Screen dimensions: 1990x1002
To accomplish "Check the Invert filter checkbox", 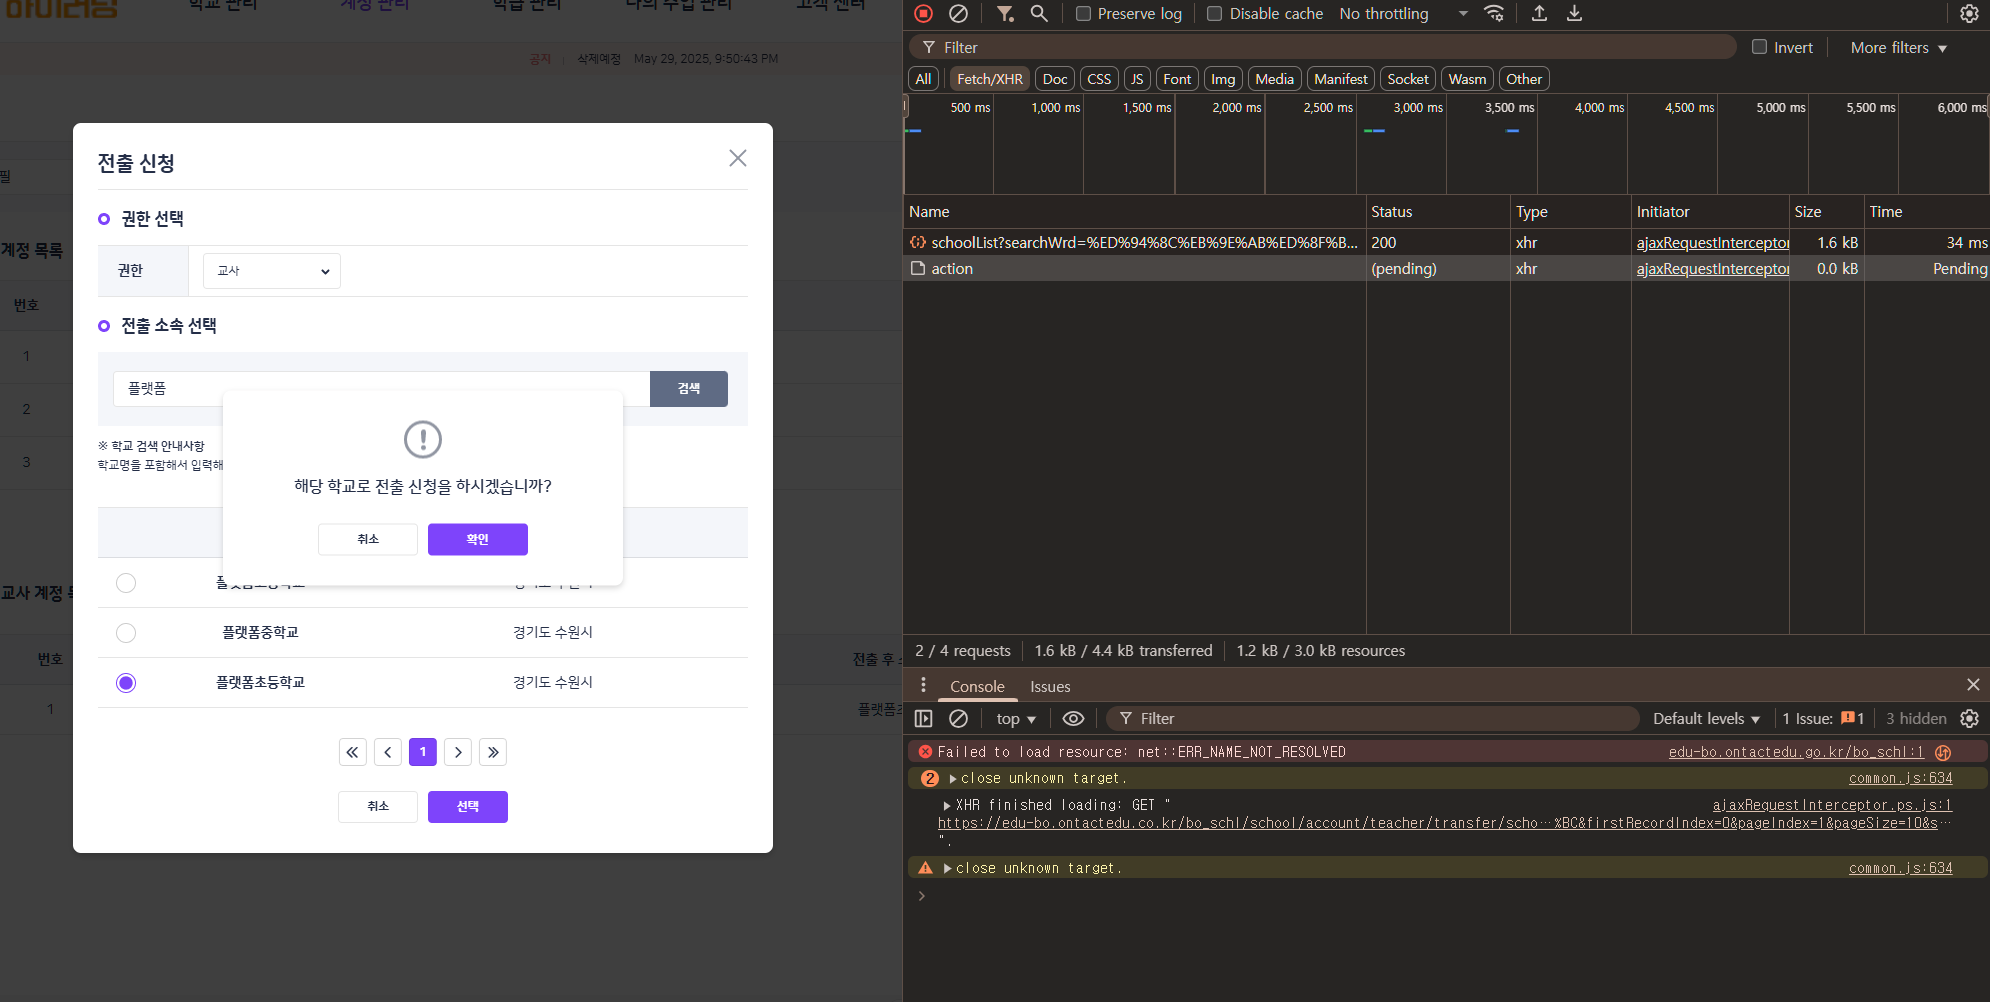I will pos(1759,47).
